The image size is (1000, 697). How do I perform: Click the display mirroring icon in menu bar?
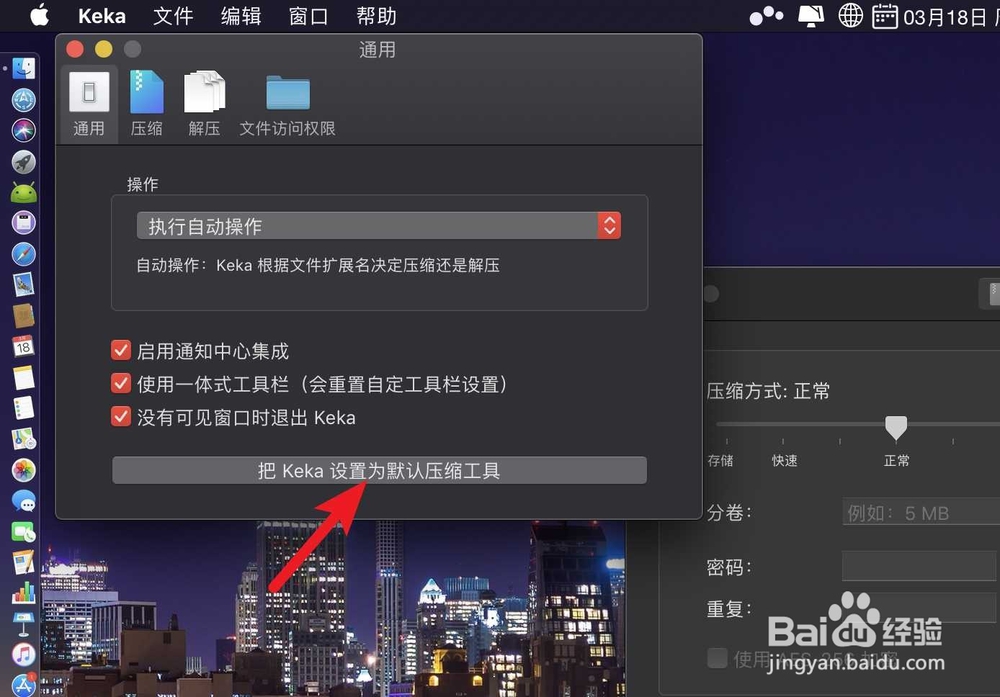pyautogui.click(x=811, y=15)
